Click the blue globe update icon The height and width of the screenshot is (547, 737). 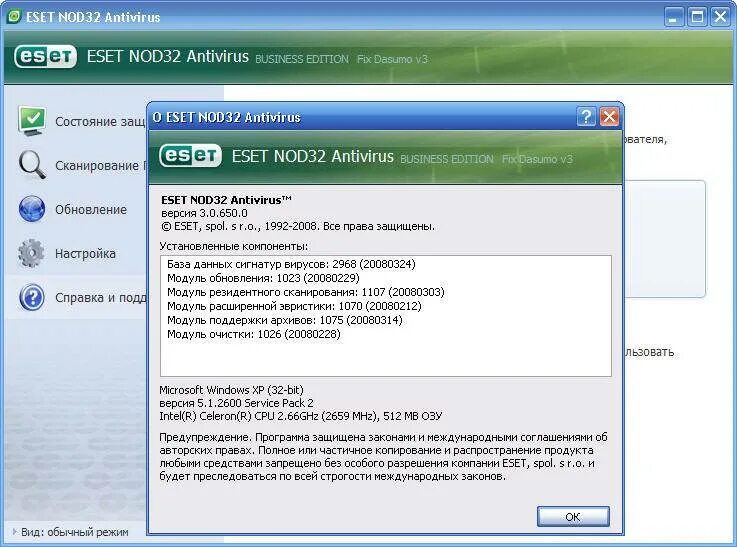coord(32,209)
